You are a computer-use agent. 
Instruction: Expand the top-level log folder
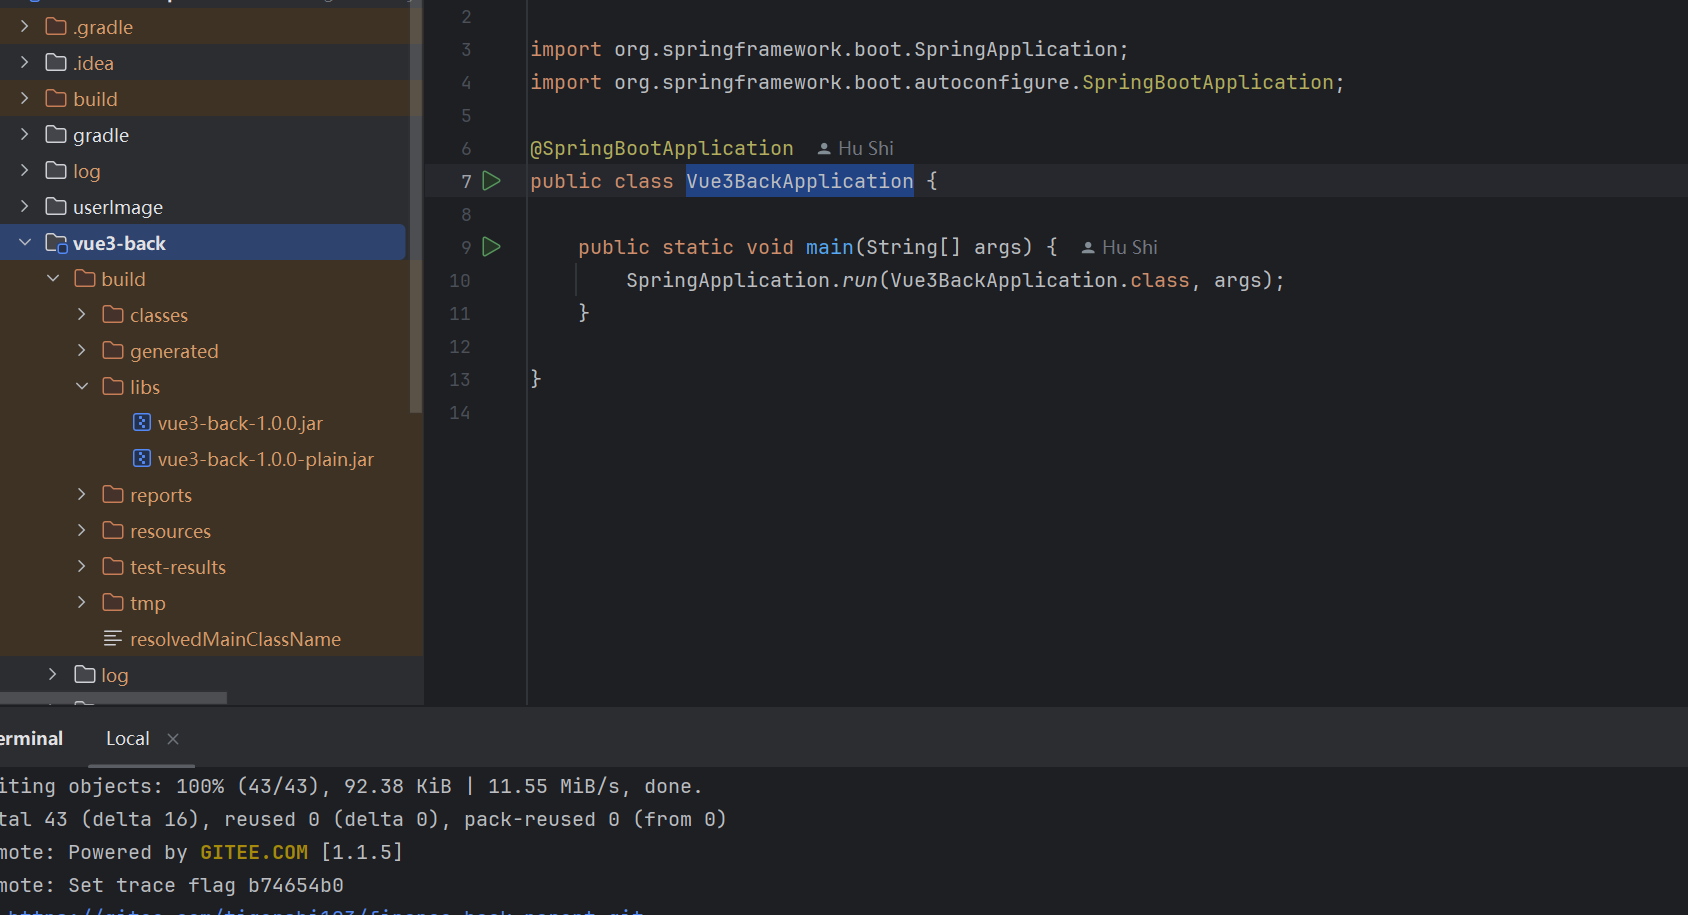point(25,171)
